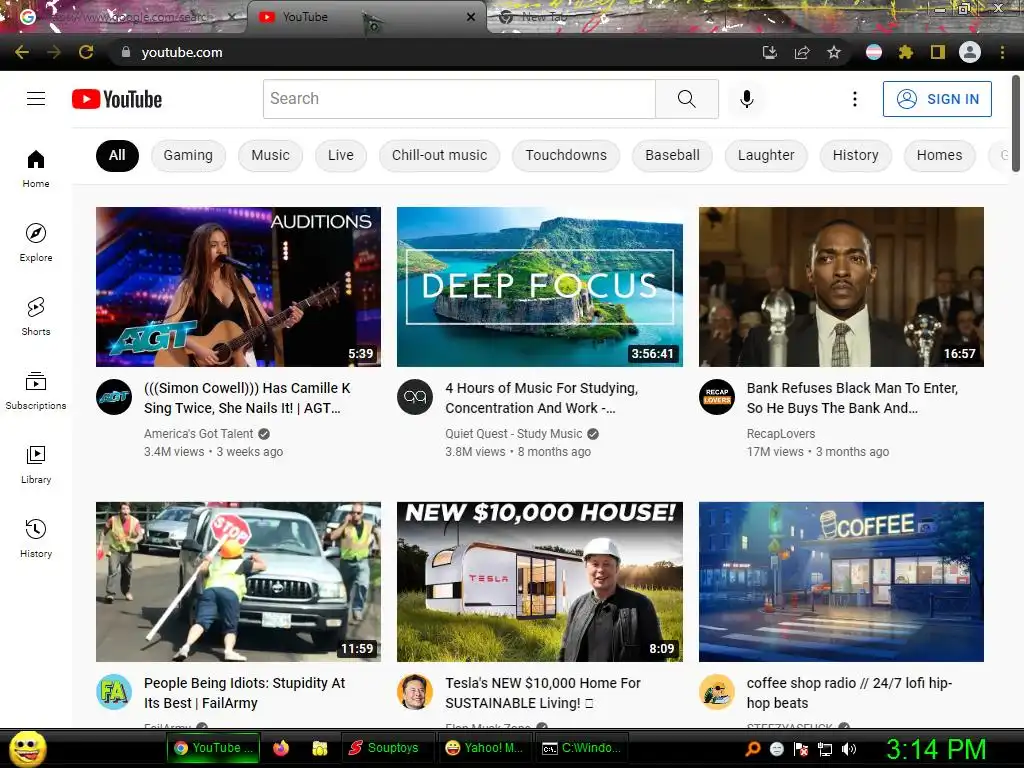Select the Homes filter chip
The height and width of the screenshot is (768, 1024).
(x=939, y=155)
